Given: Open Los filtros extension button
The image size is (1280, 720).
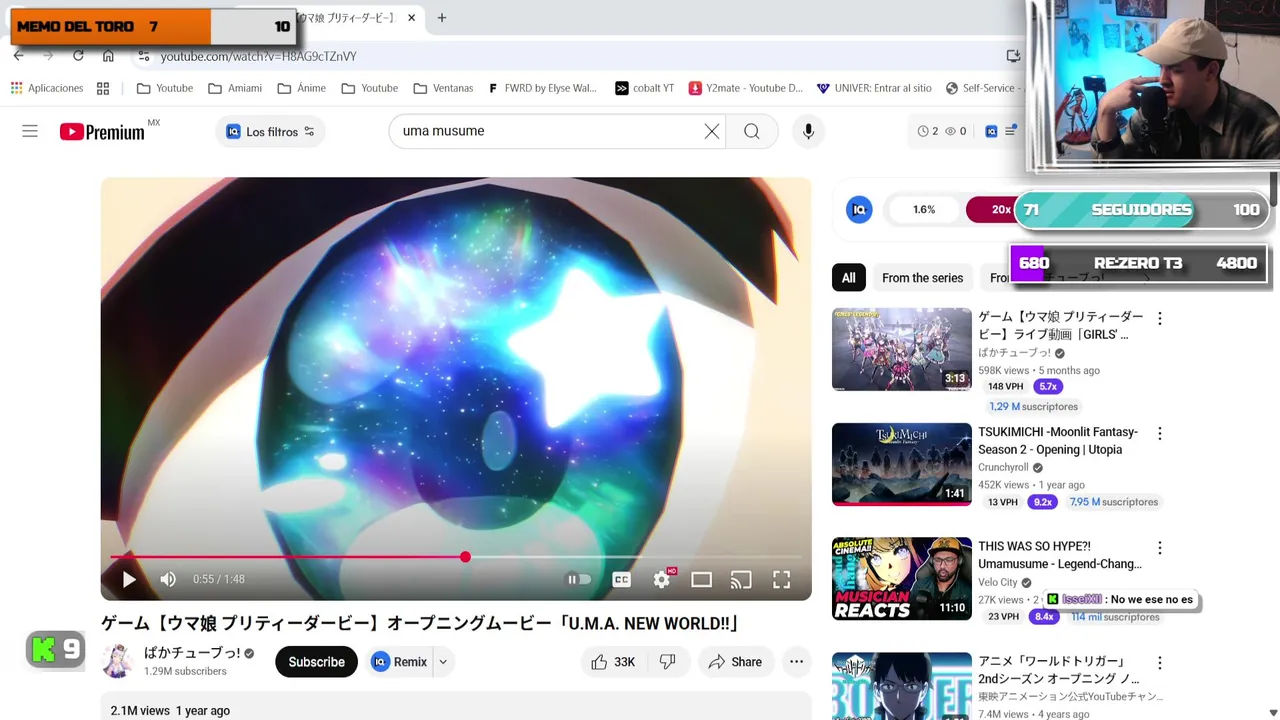Looking at the screenshot, I should (x=270, y=131).
